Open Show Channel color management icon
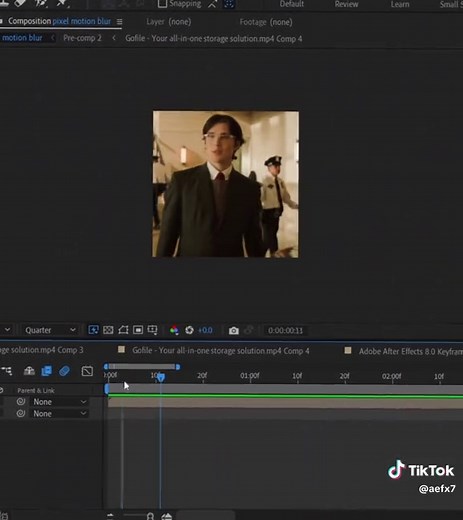This screenshot has height=520, width=463. tap(174, 330)
